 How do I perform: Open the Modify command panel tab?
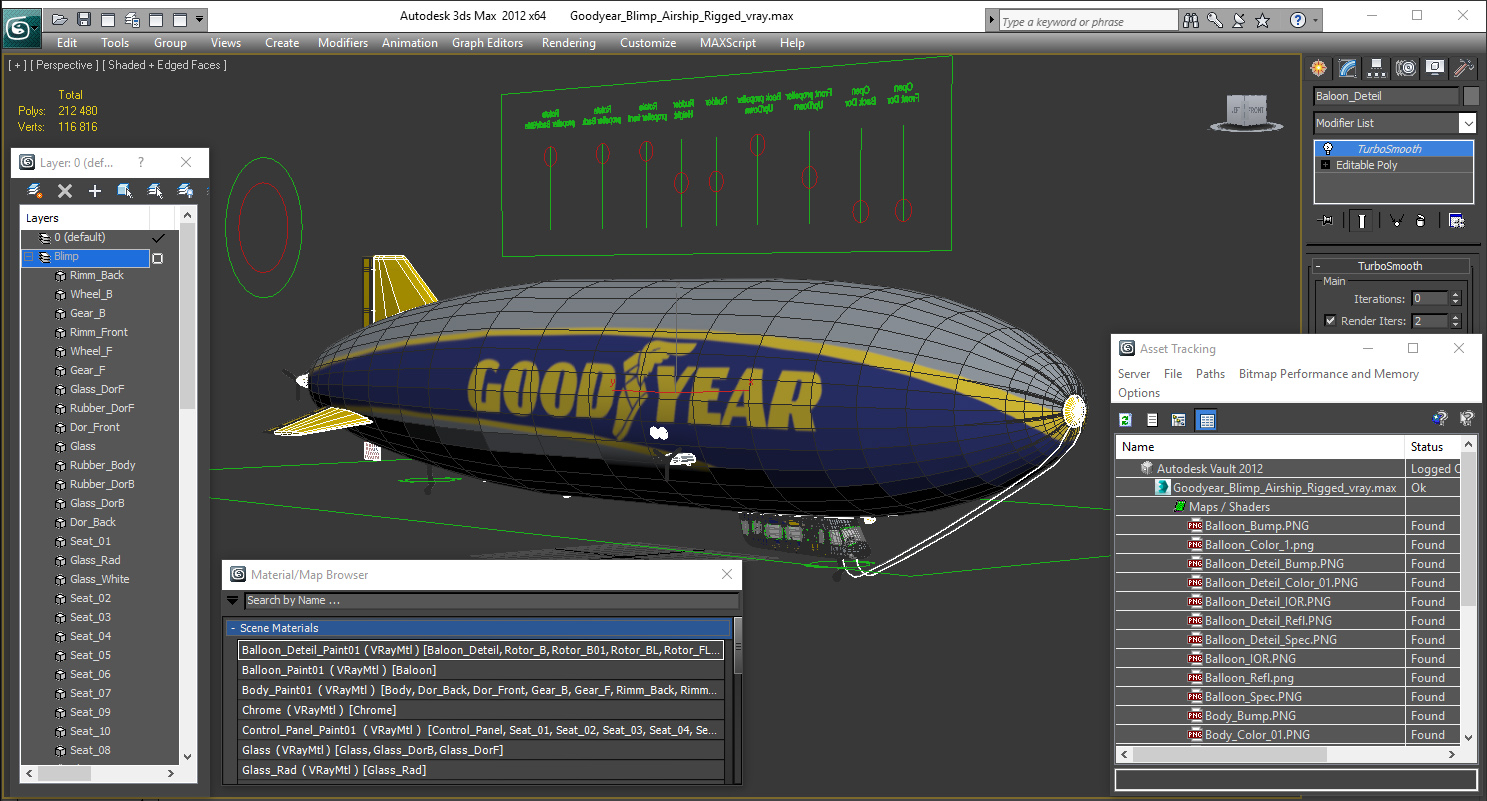point(1348,68)
